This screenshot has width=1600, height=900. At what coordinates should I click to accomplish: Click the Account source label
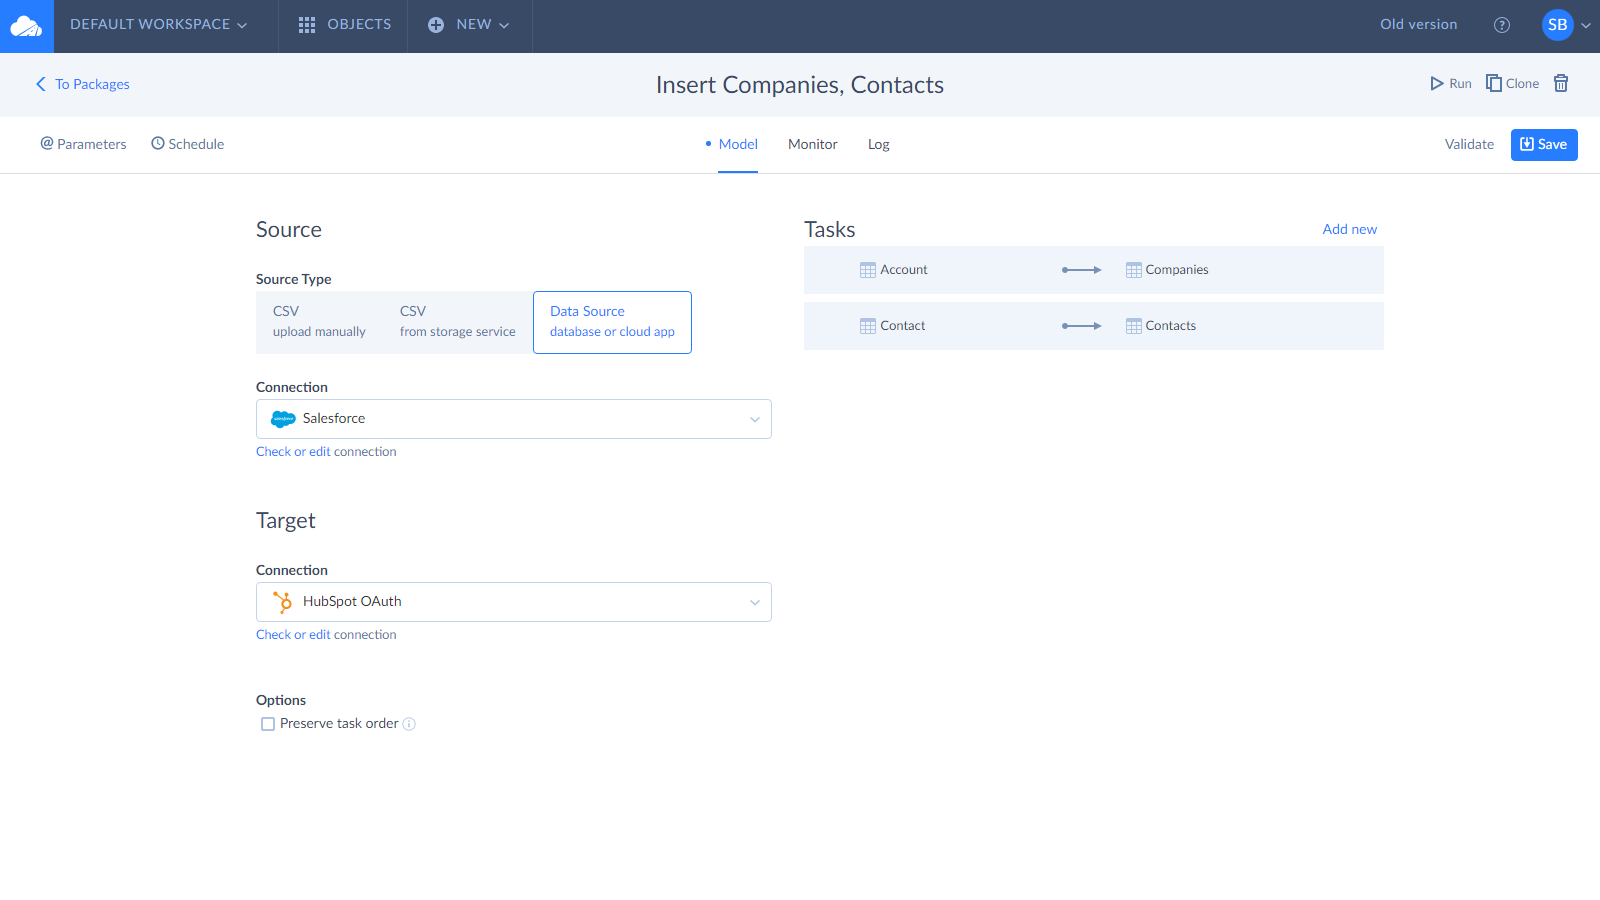pos(904,270)
